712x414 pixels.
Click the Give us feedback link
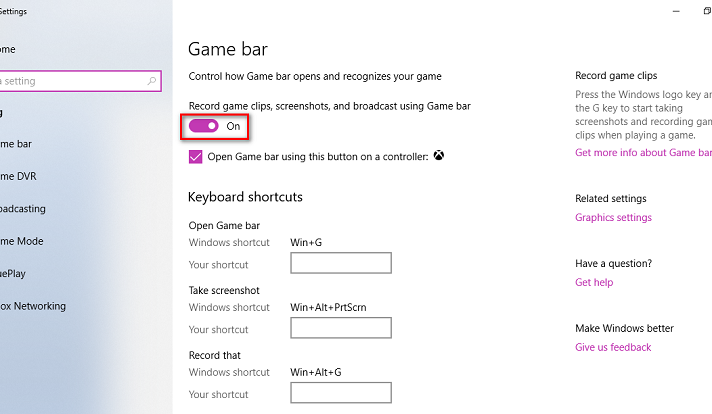pos(613,347)
